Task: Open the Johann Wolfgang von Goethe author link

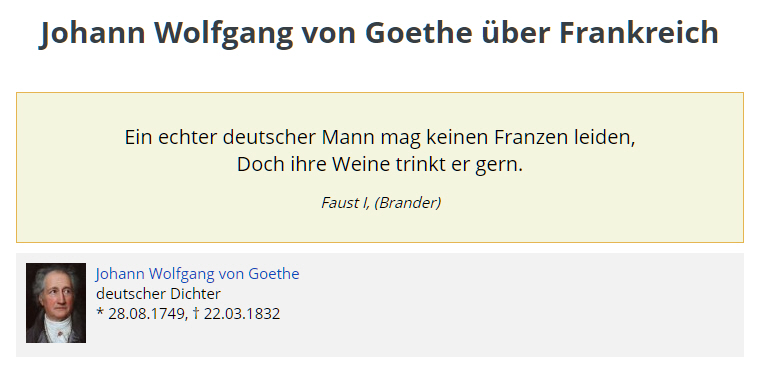Action: pyautogui.click(x=197, y=274)
